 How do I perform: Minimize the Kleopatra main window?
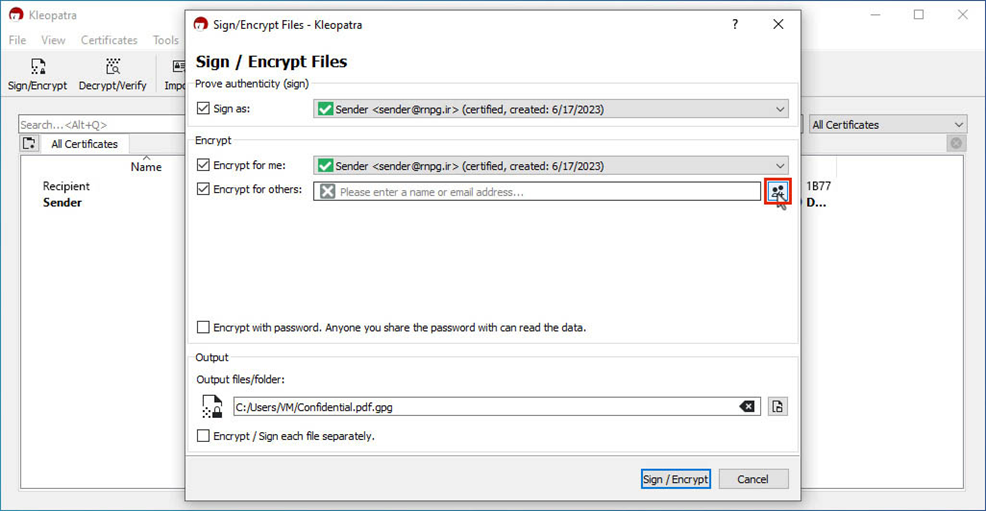[875, 14]
